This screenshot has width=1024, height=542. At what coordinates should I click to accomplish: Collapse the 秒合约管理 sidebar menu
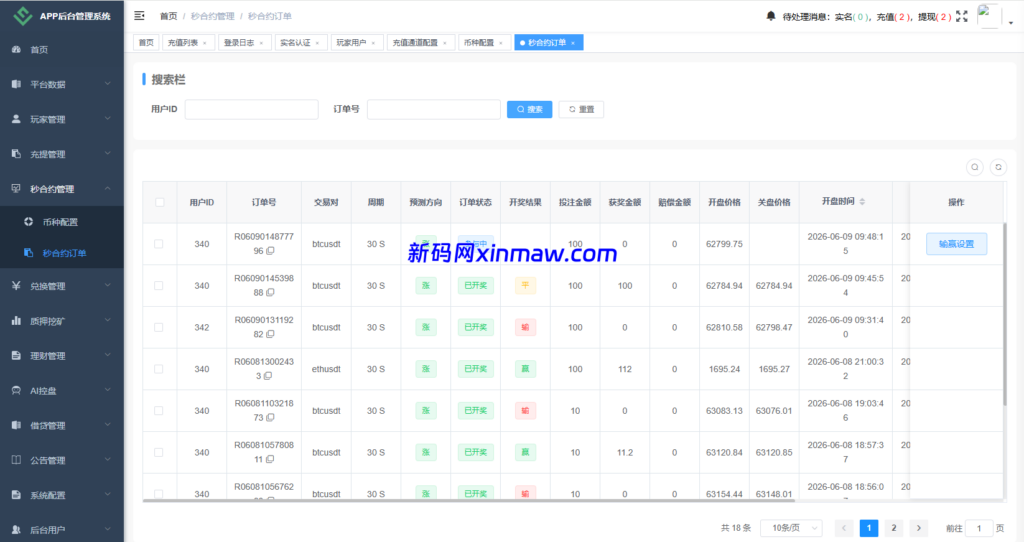62,189
